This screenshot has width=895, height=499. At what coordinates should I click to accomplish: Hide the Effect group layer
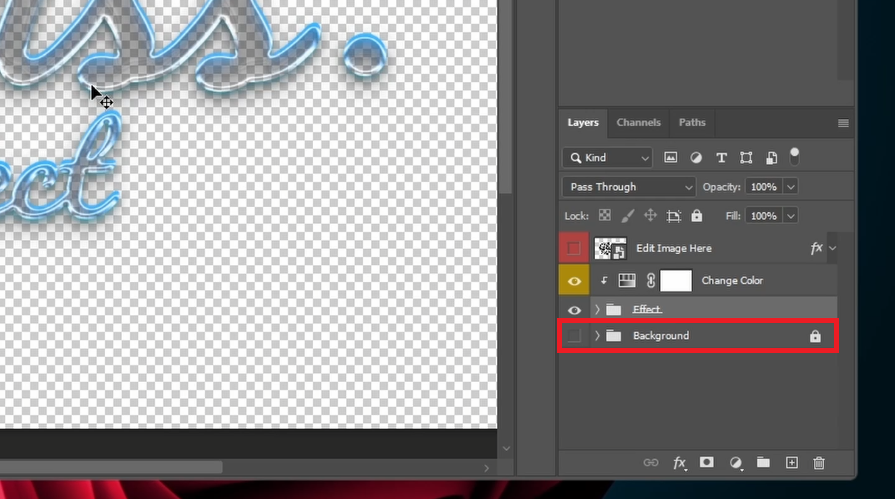(x=574, y=310)
